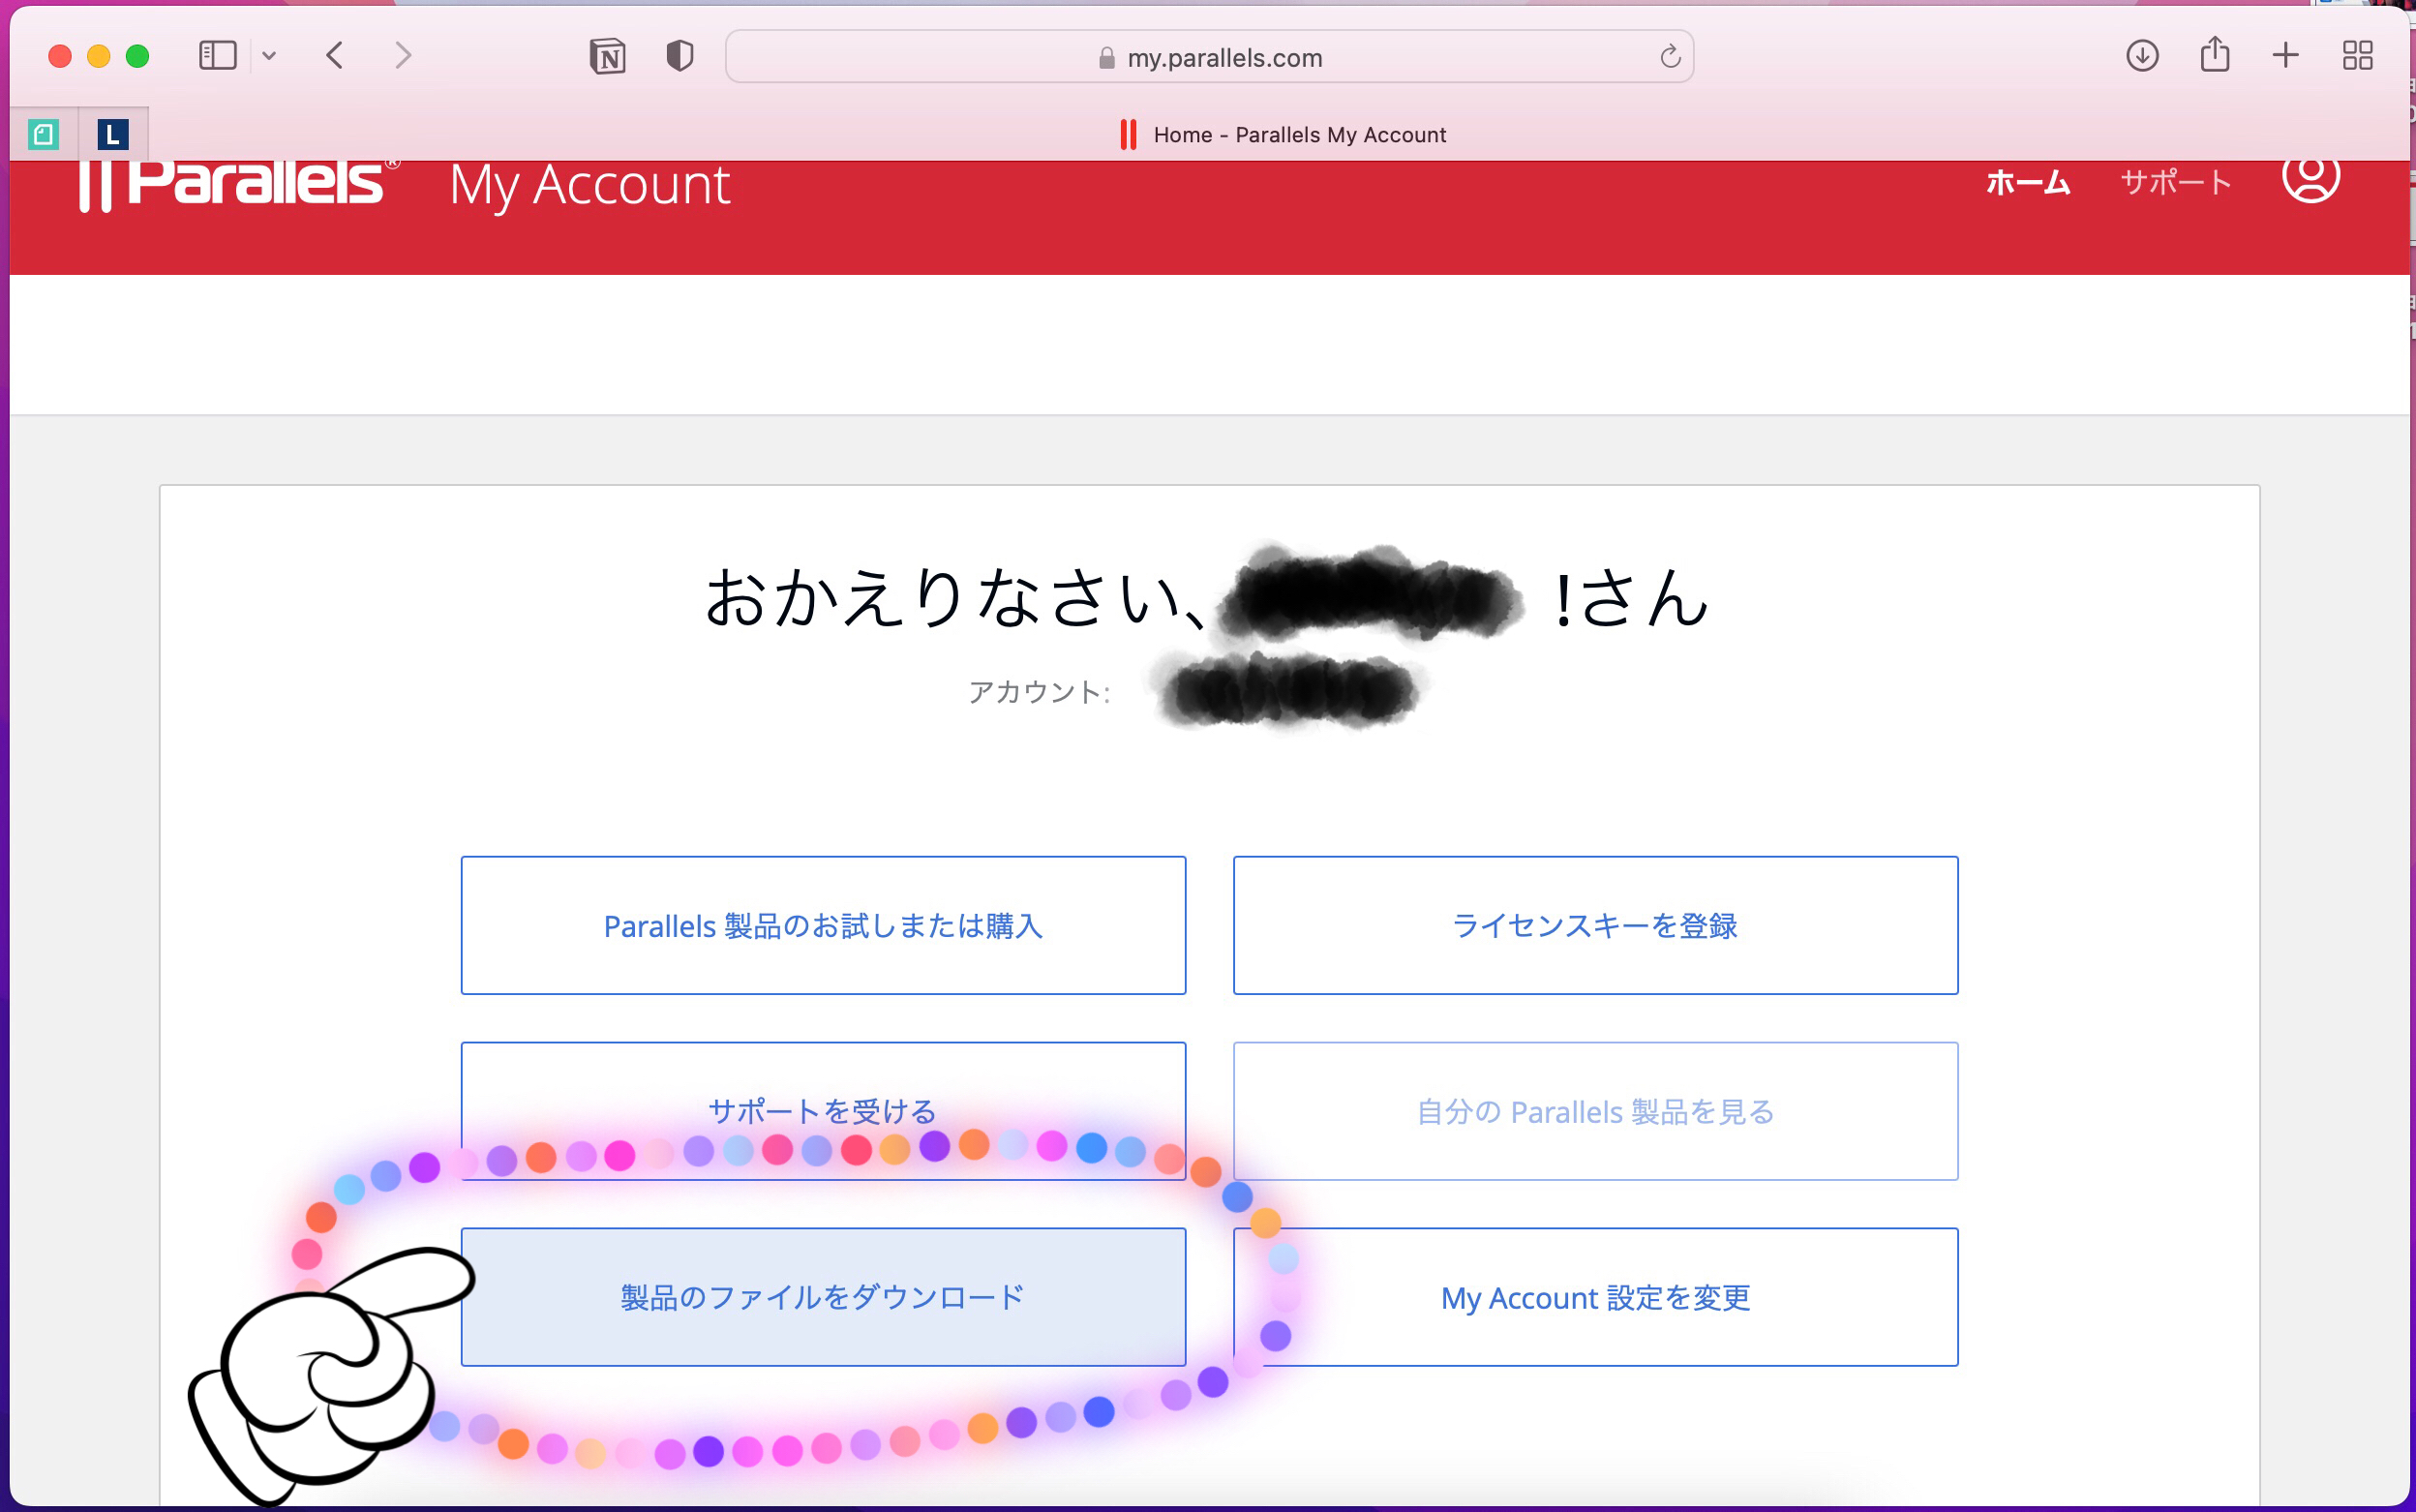Toggle Safari's sidebar panel icon
The image size is (2416, 1512).
(x=217, y=56)
